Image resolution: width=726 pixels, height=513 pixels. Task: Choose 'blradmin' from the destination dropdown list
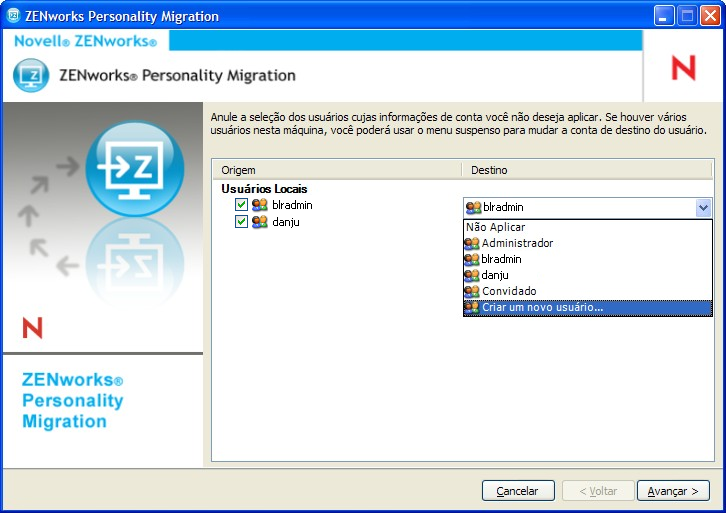[588, 259]
